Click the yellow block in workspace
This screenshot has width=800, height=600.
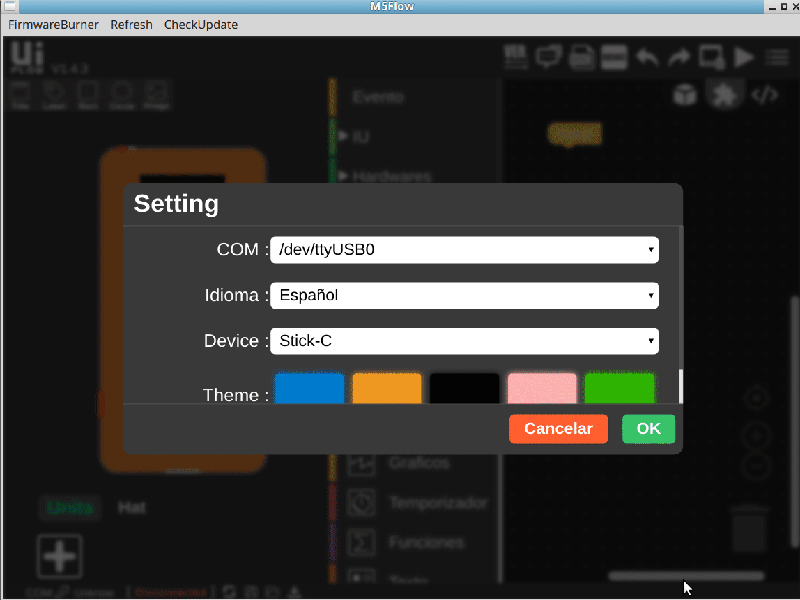coord(574,135)
